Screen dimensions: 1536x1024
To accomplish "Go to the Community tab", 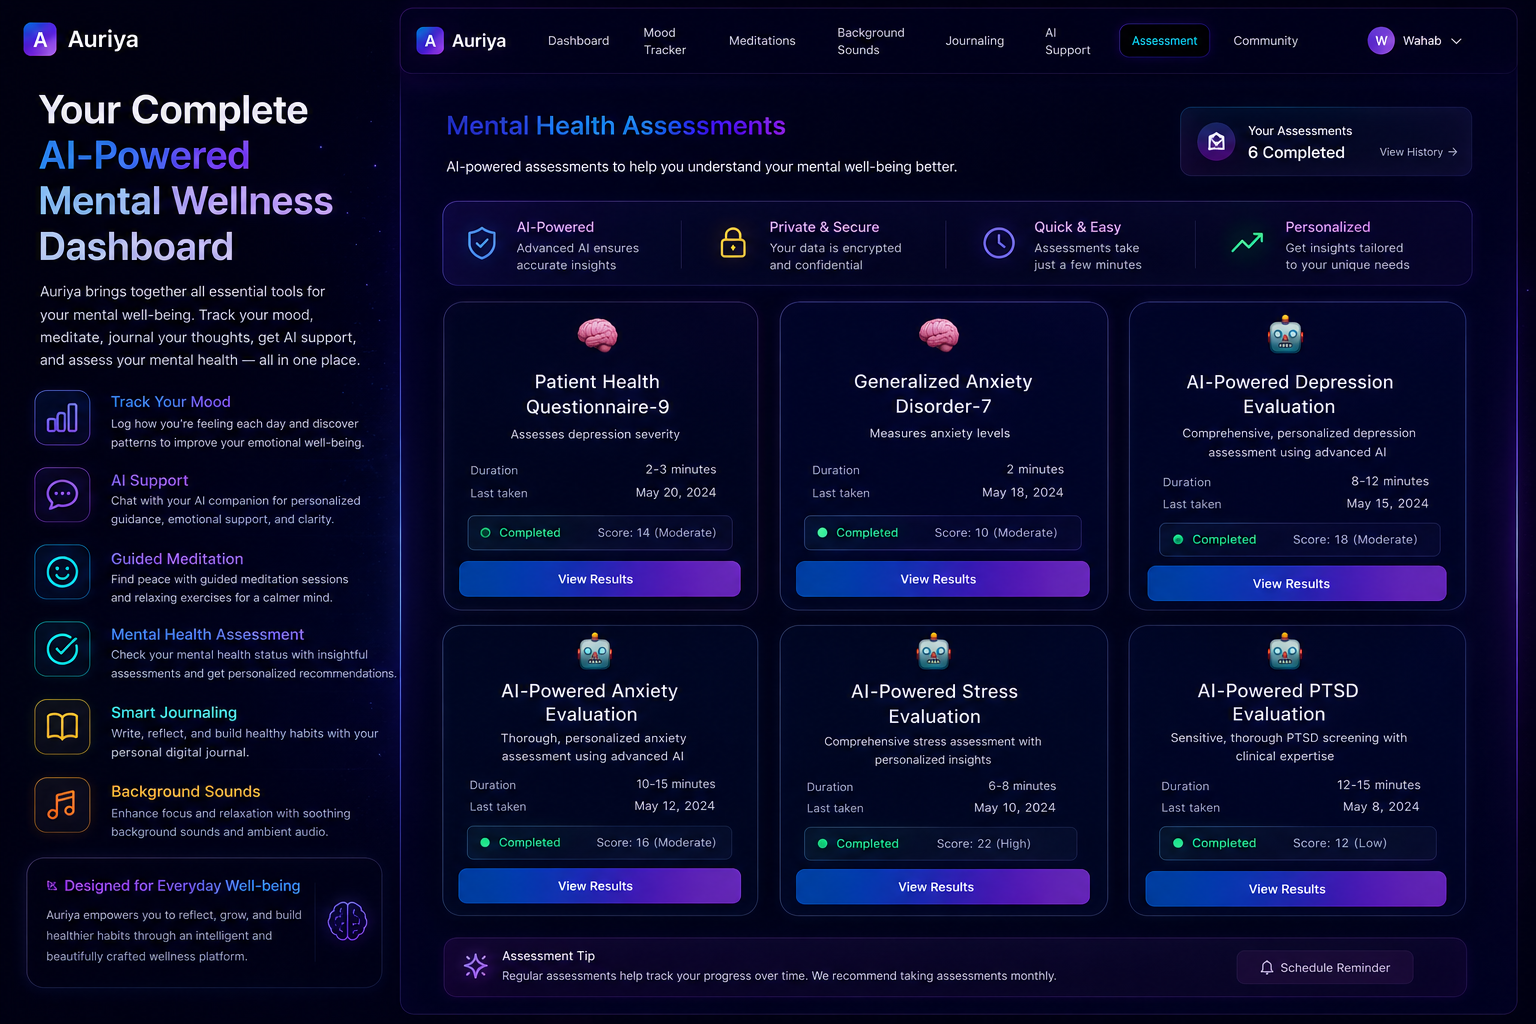I will pos(1265,41).
